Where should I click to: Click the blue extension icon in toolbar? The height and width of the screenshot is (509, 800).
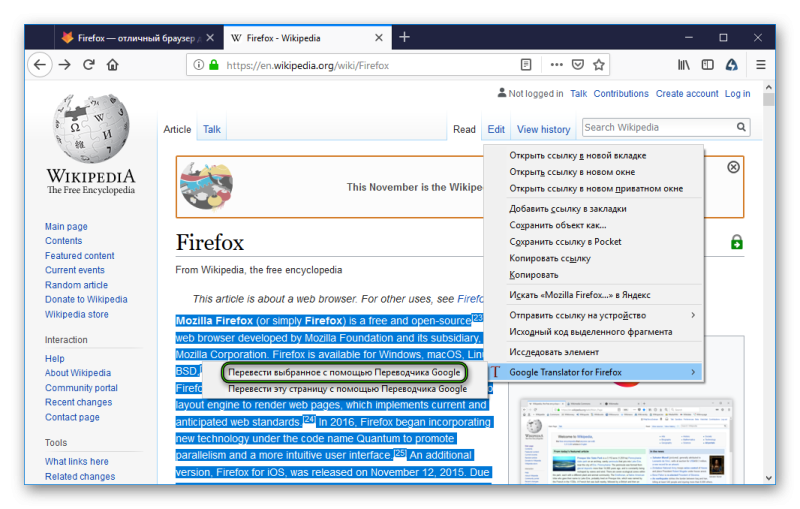tap(732, 65)
